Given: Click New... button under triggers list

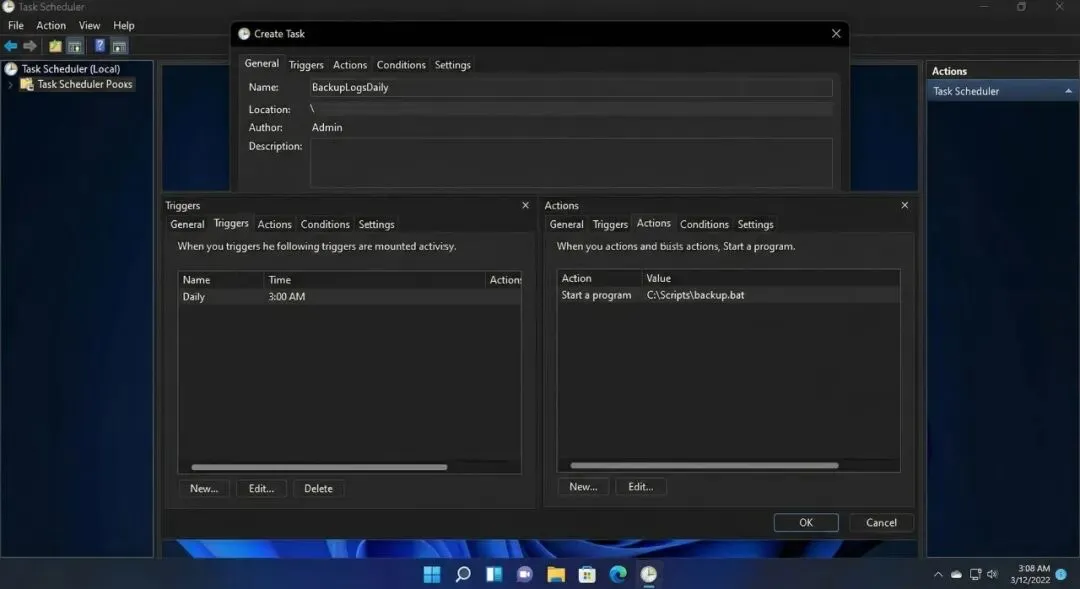Looking at the screenshot, I should click(204, 488).
